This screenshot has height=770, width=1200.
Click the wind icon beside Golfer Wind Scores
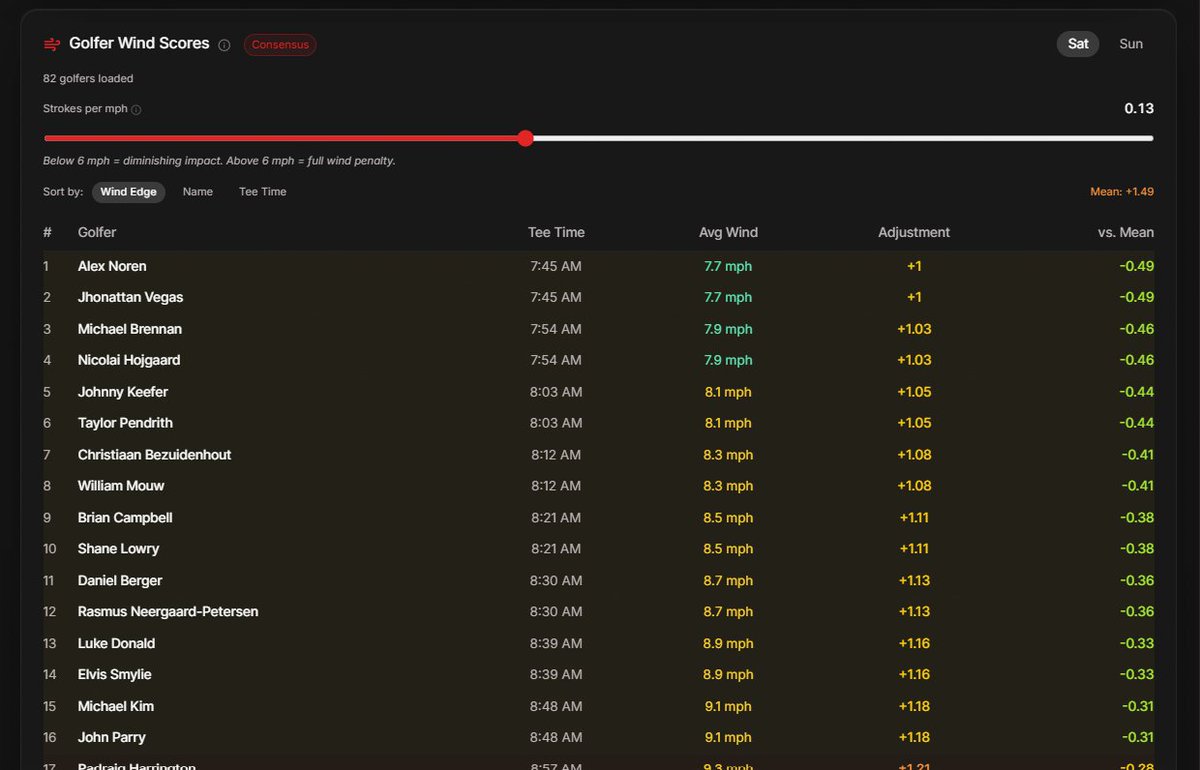tap(52, 44)
